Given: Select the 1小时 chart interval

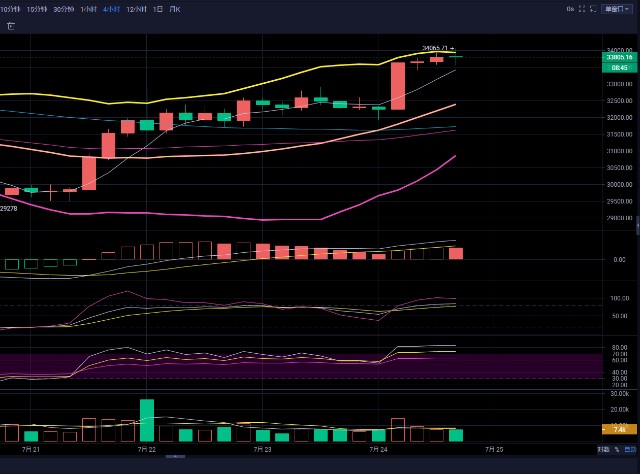Looking at the screenshot, I should point(89,9).
